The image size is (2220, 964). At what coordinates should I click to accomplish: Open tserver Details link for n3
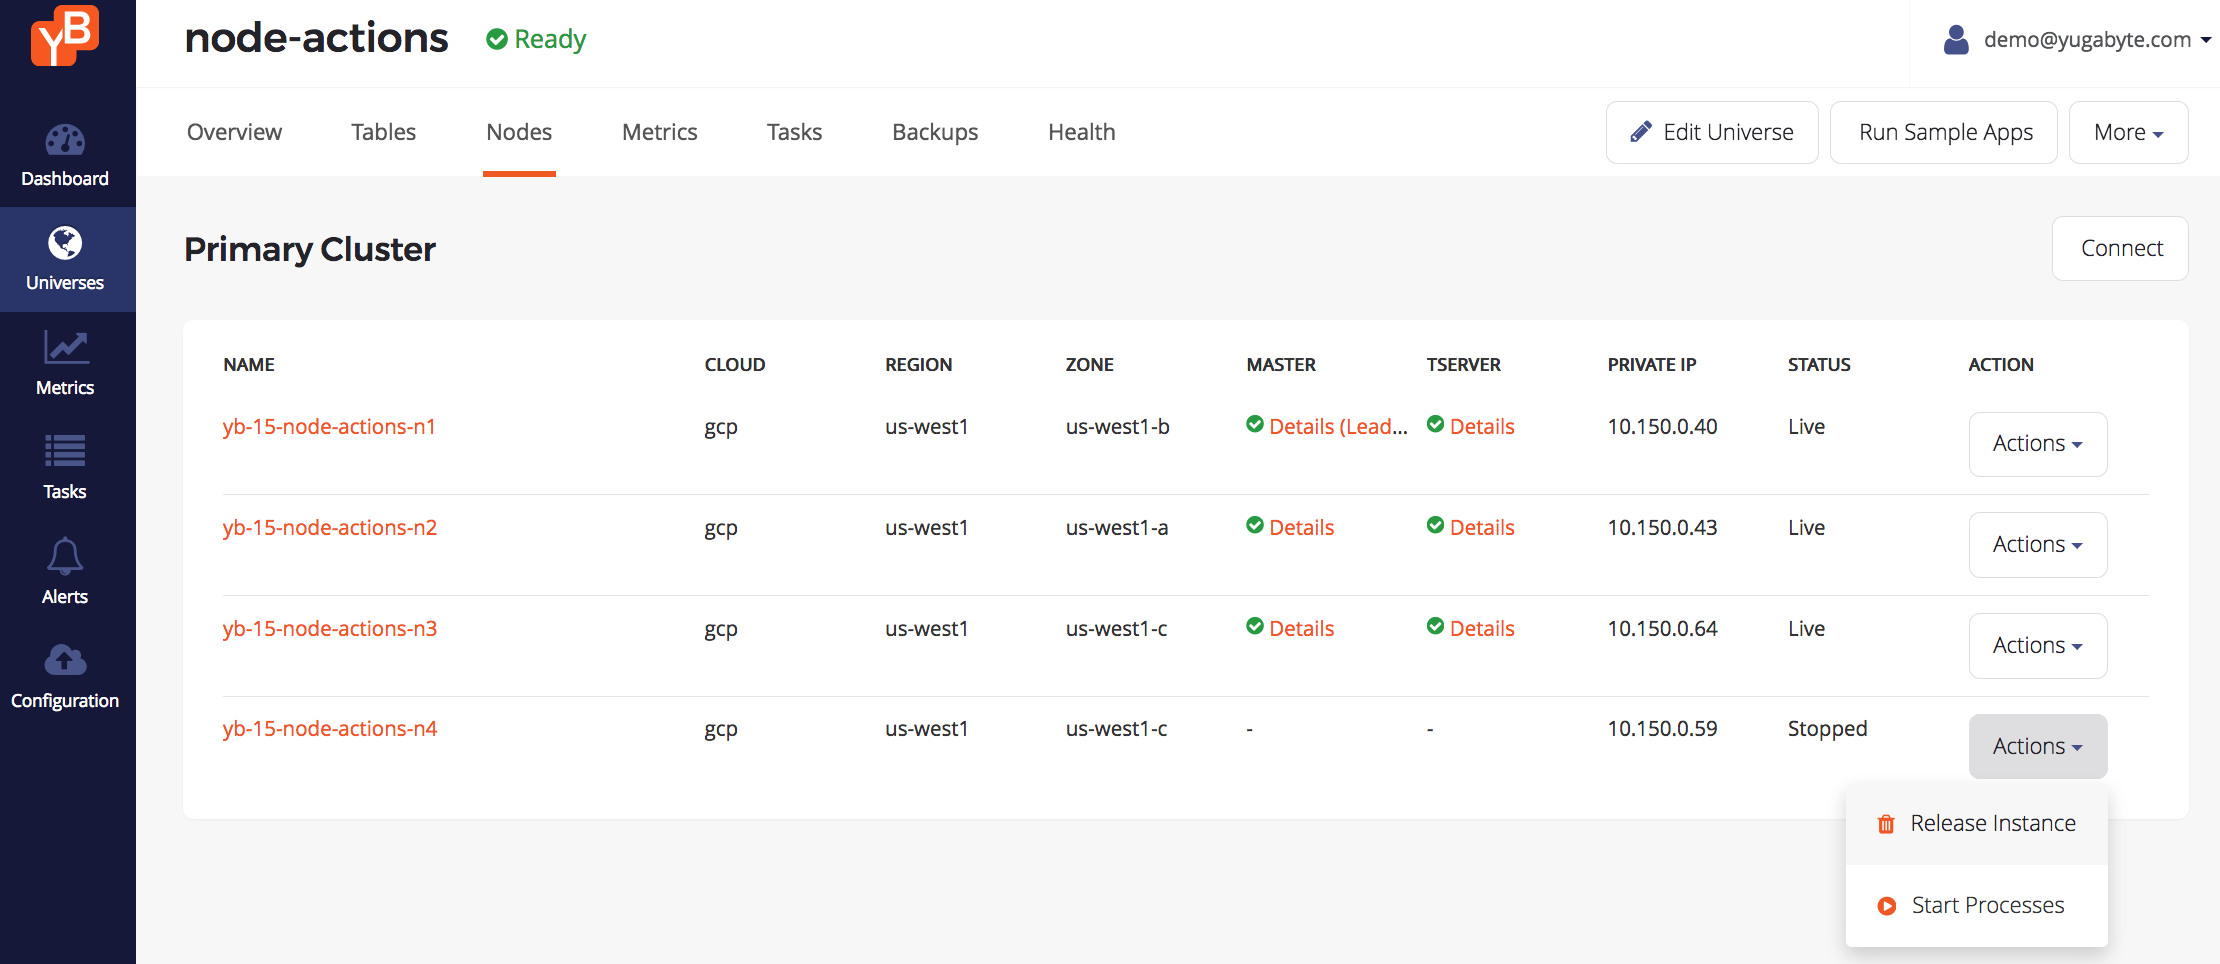tap(1482, 629)
